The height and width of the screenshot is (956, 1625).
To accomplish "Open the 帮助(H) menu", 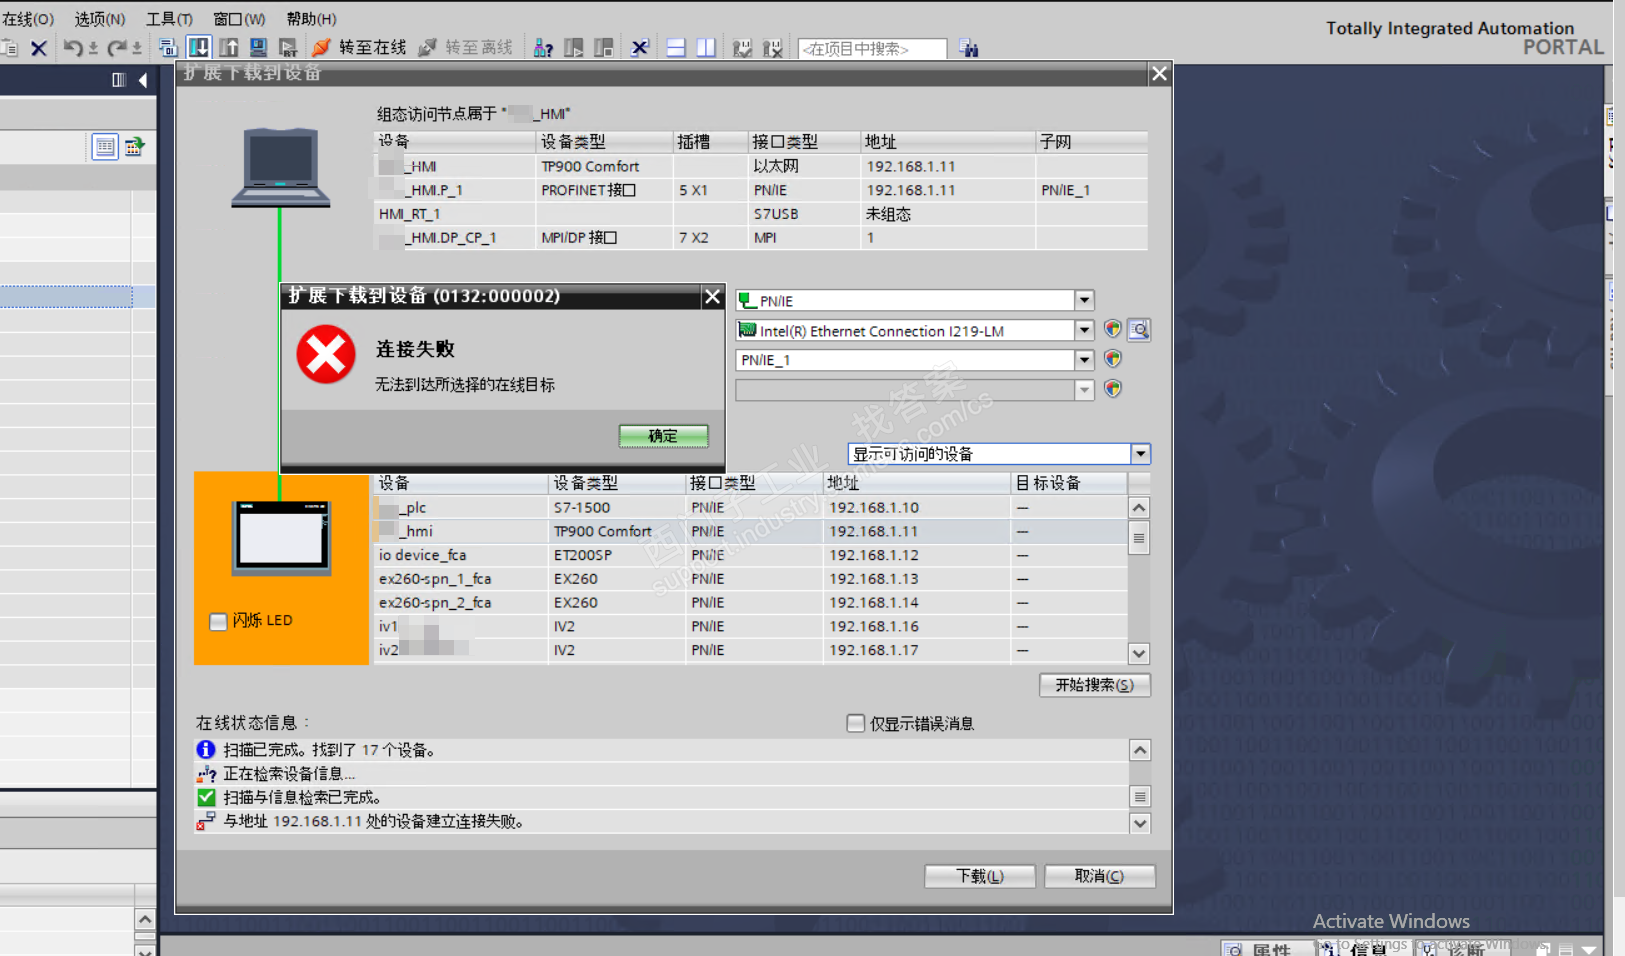I will tap(312, 19).
